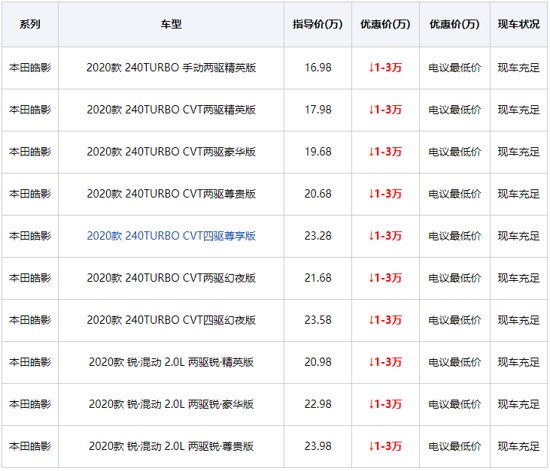Click the 现车状况 column header
The image size is (550, 471).
tap(519, 24)
